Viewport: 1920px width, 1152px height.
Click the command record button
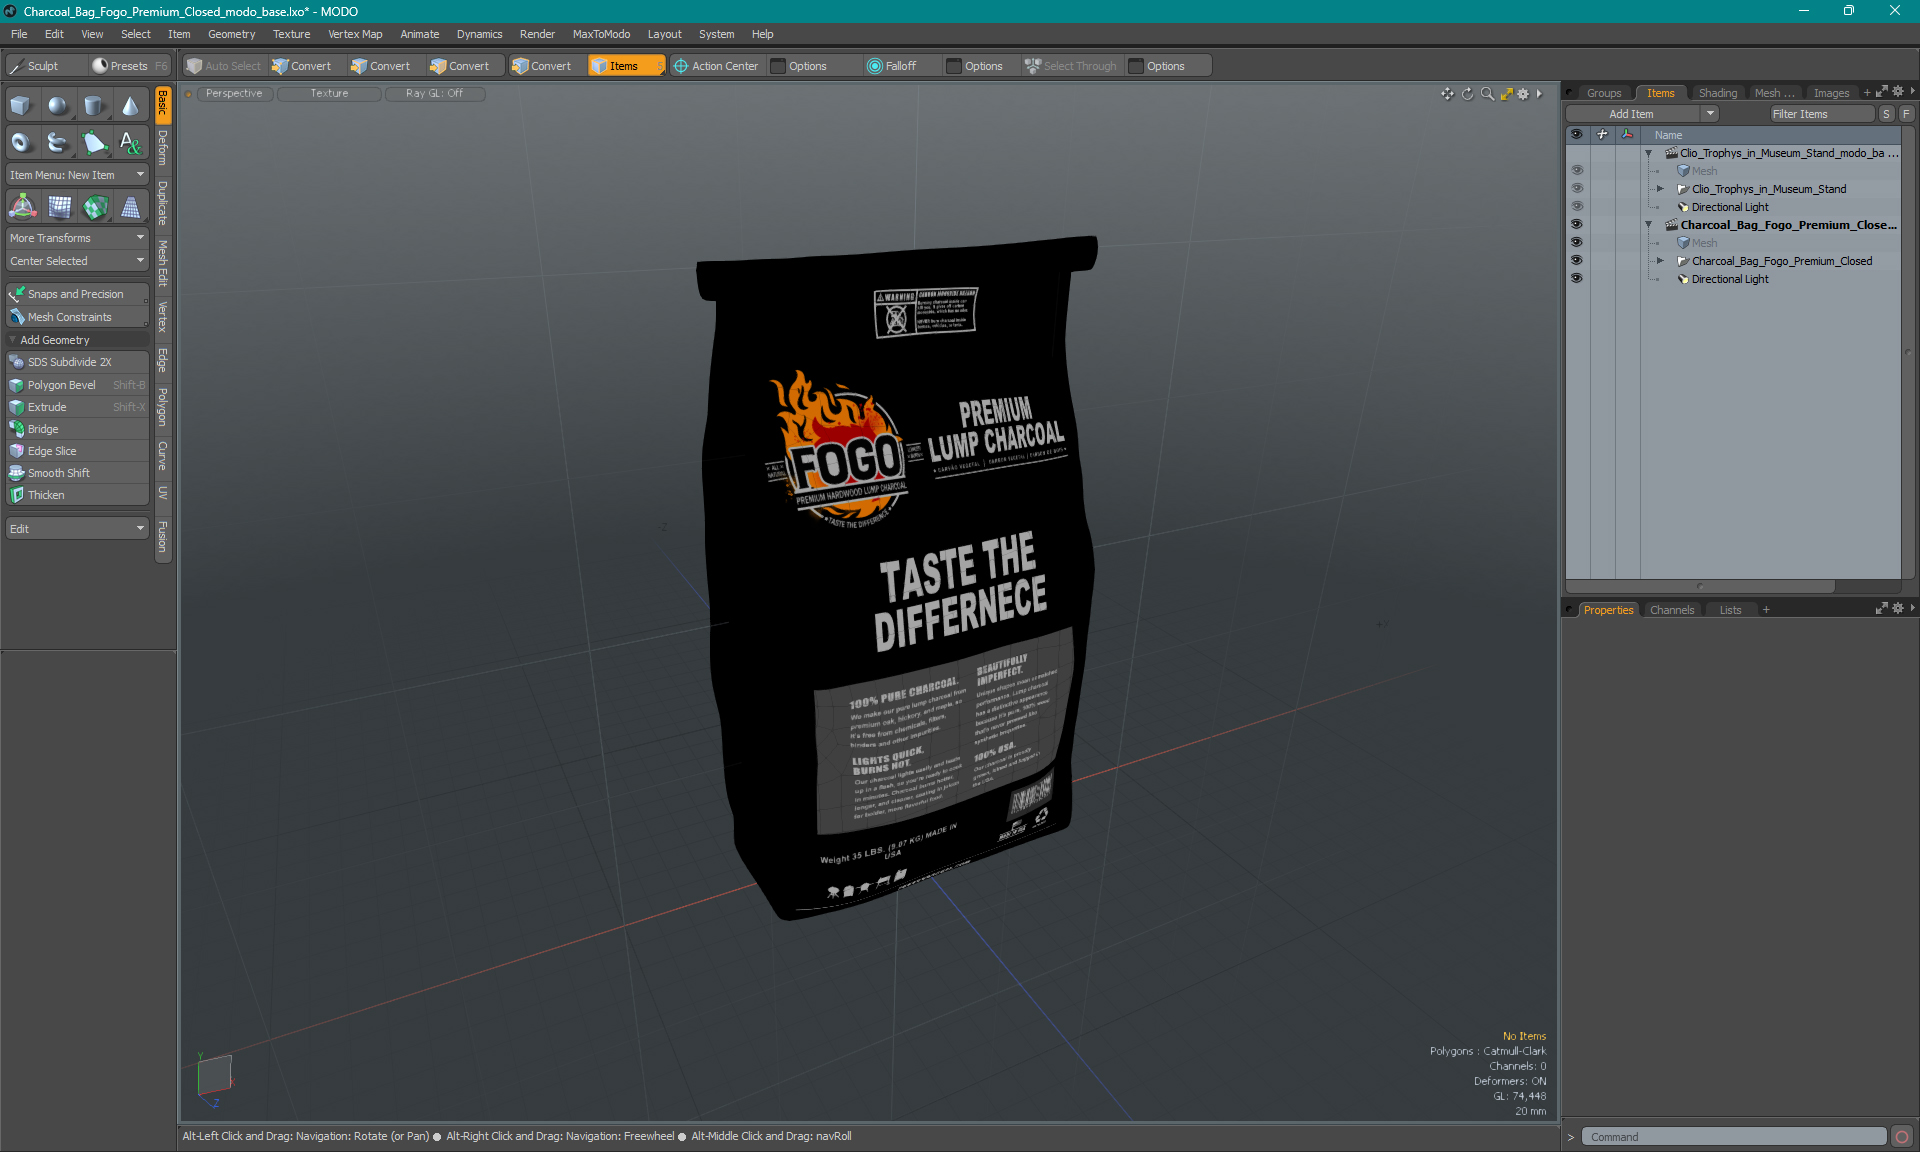1902,1137
